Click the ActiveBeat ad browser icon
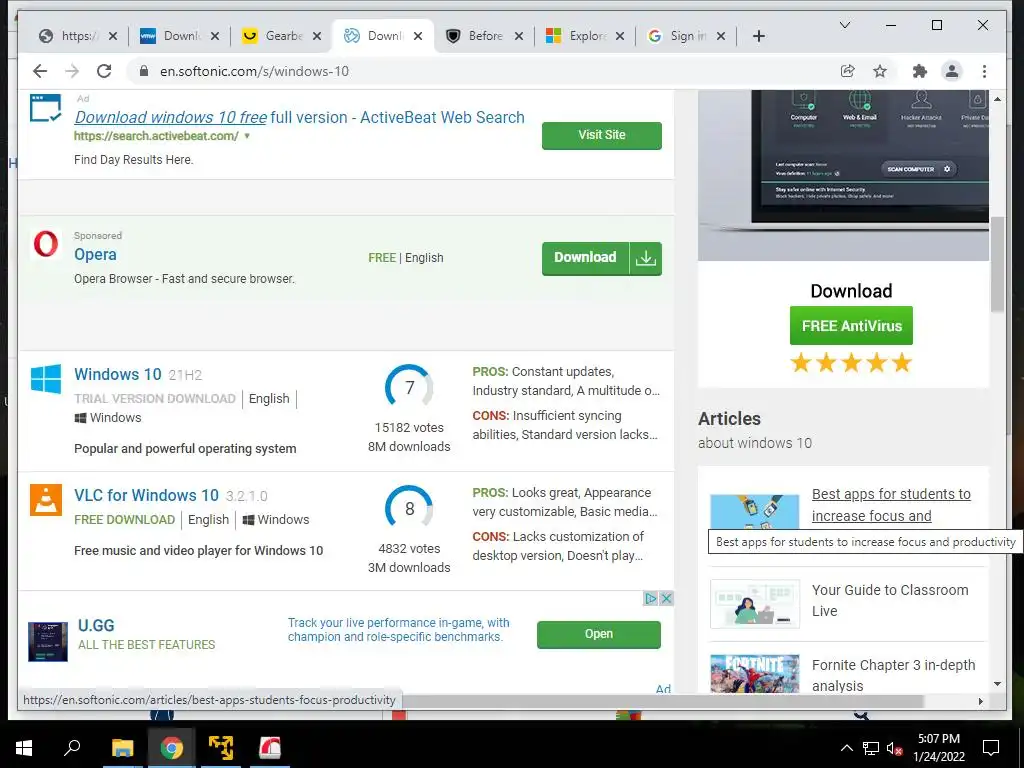 (x=46, y=108)
